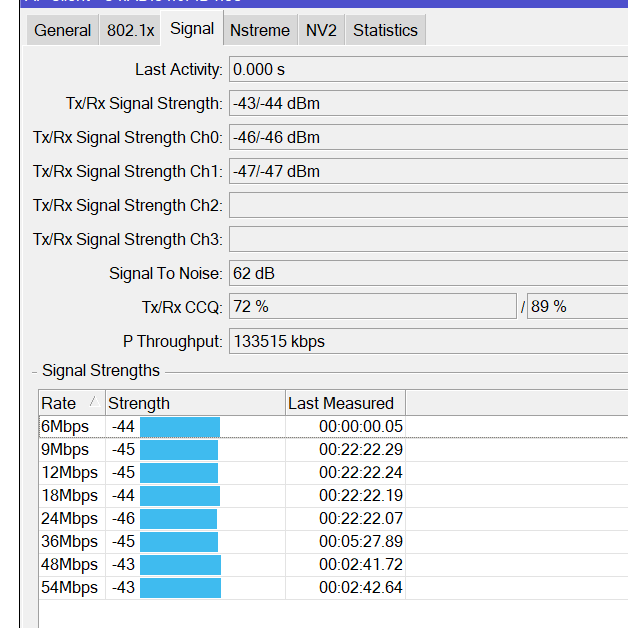The image size is (628, 628).
Task: Click the Tx CCQ 72 % field
Action: pyautogui.click(x=372, y=307)
